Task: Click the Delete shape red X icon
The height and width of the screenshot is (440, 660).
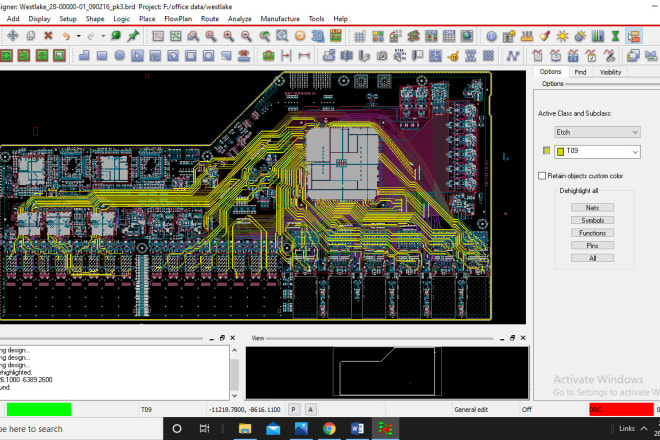Action: [244, 56]
